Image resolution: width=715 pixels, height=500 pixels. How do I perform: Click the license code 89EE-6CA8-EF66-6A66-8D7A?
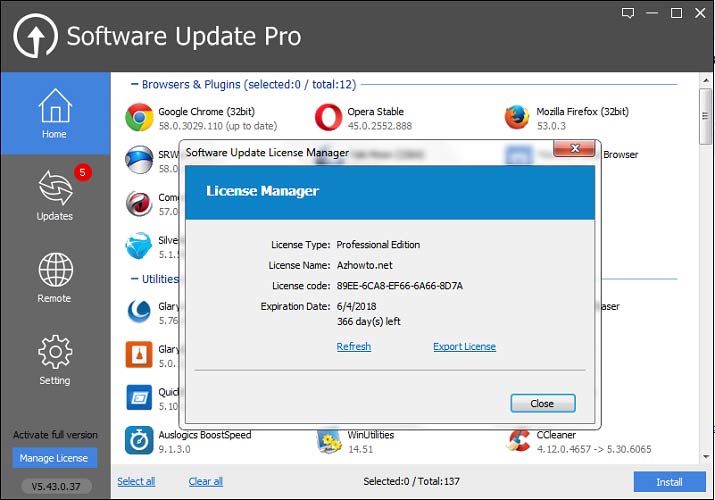point(399,286)
